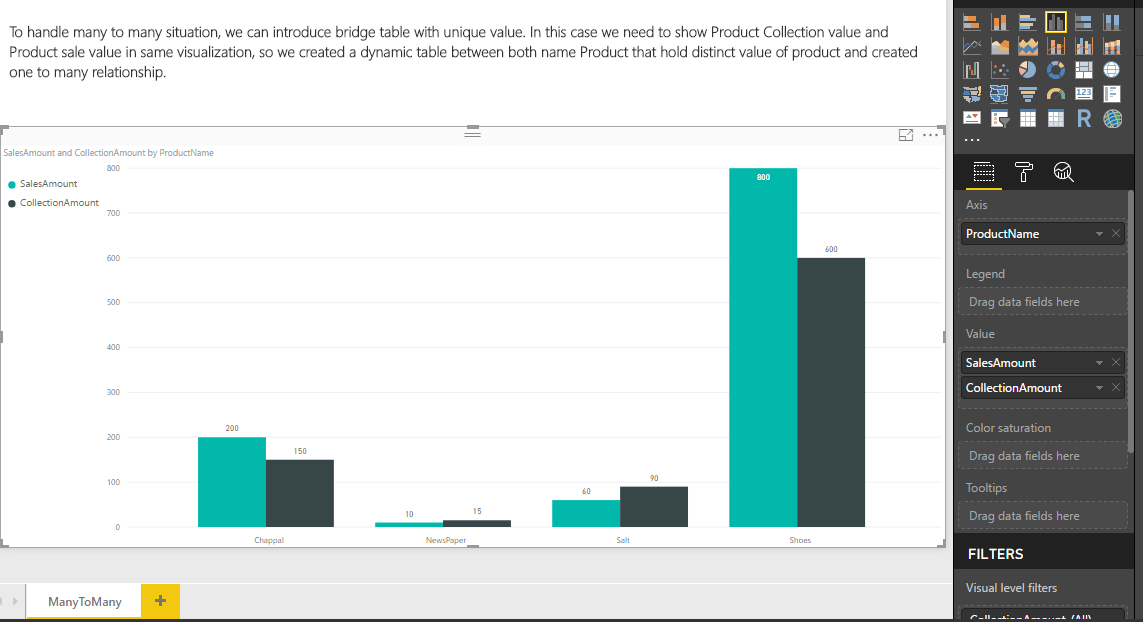Switch to the ManyToMany page tab
The height and width of the screenshot is (622, 1143).
(x=85, y=601)
